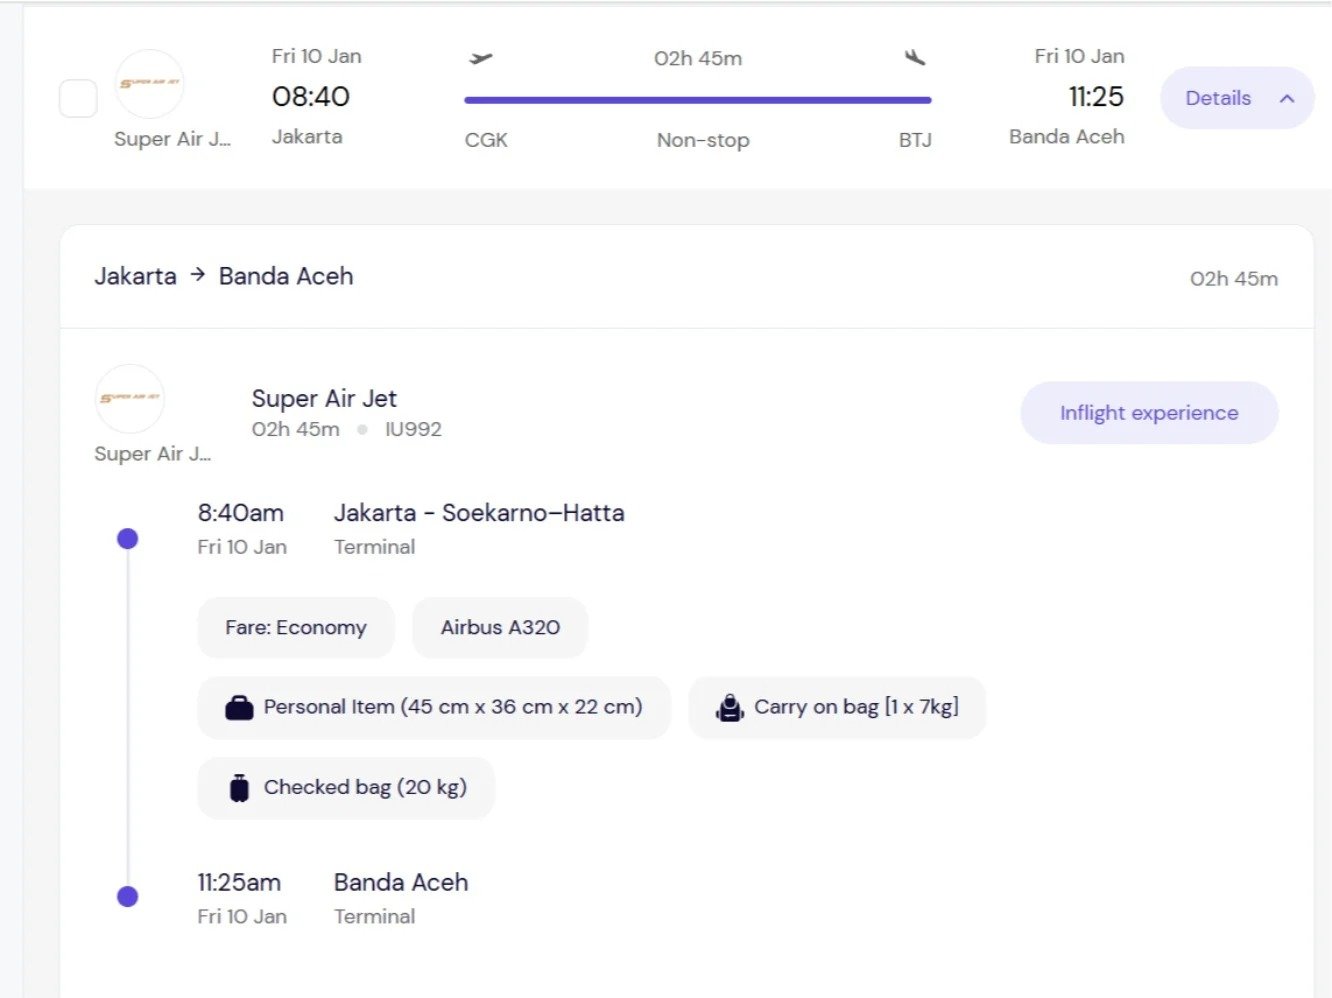Collapse the flight Details chevron
The image size is (1332, 998).
click(1287, 98)
